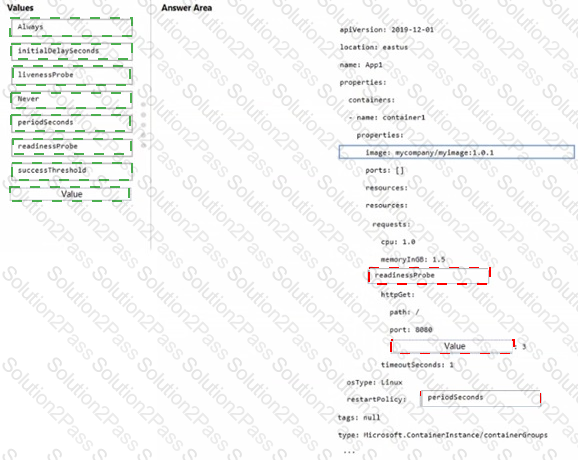Click the type Microsoft.ContainerInstance line
578x460 pixels.
coord(443,435)
